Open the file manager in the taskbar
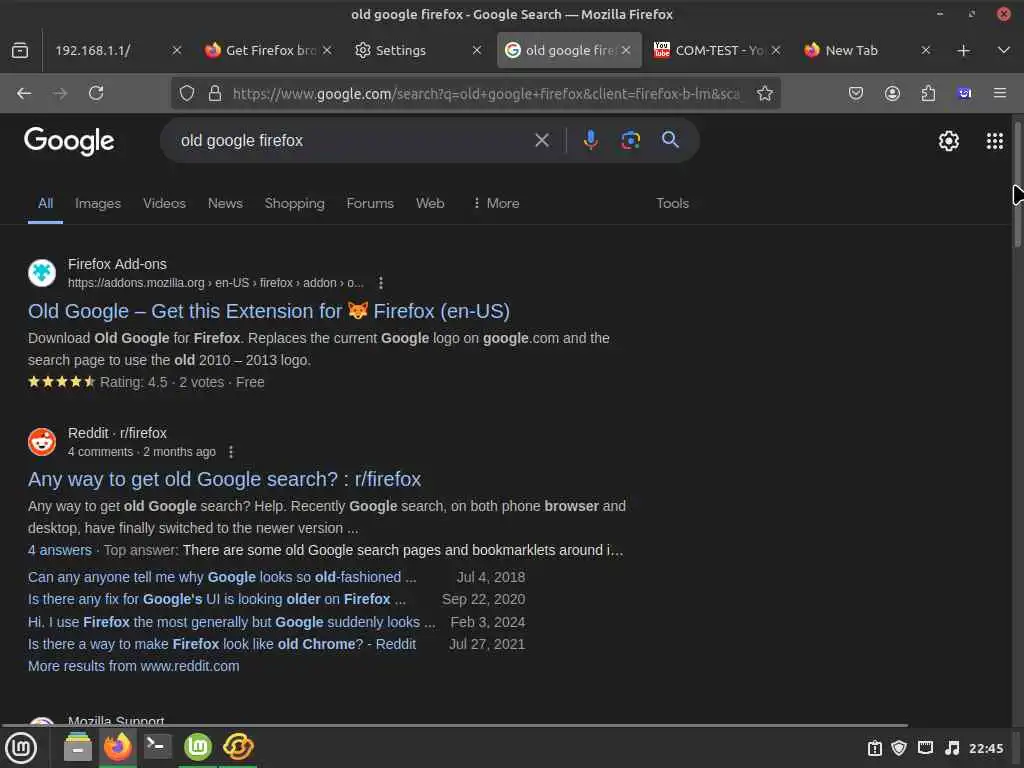Screen dimensions: 1024x768 coord(78,747)
